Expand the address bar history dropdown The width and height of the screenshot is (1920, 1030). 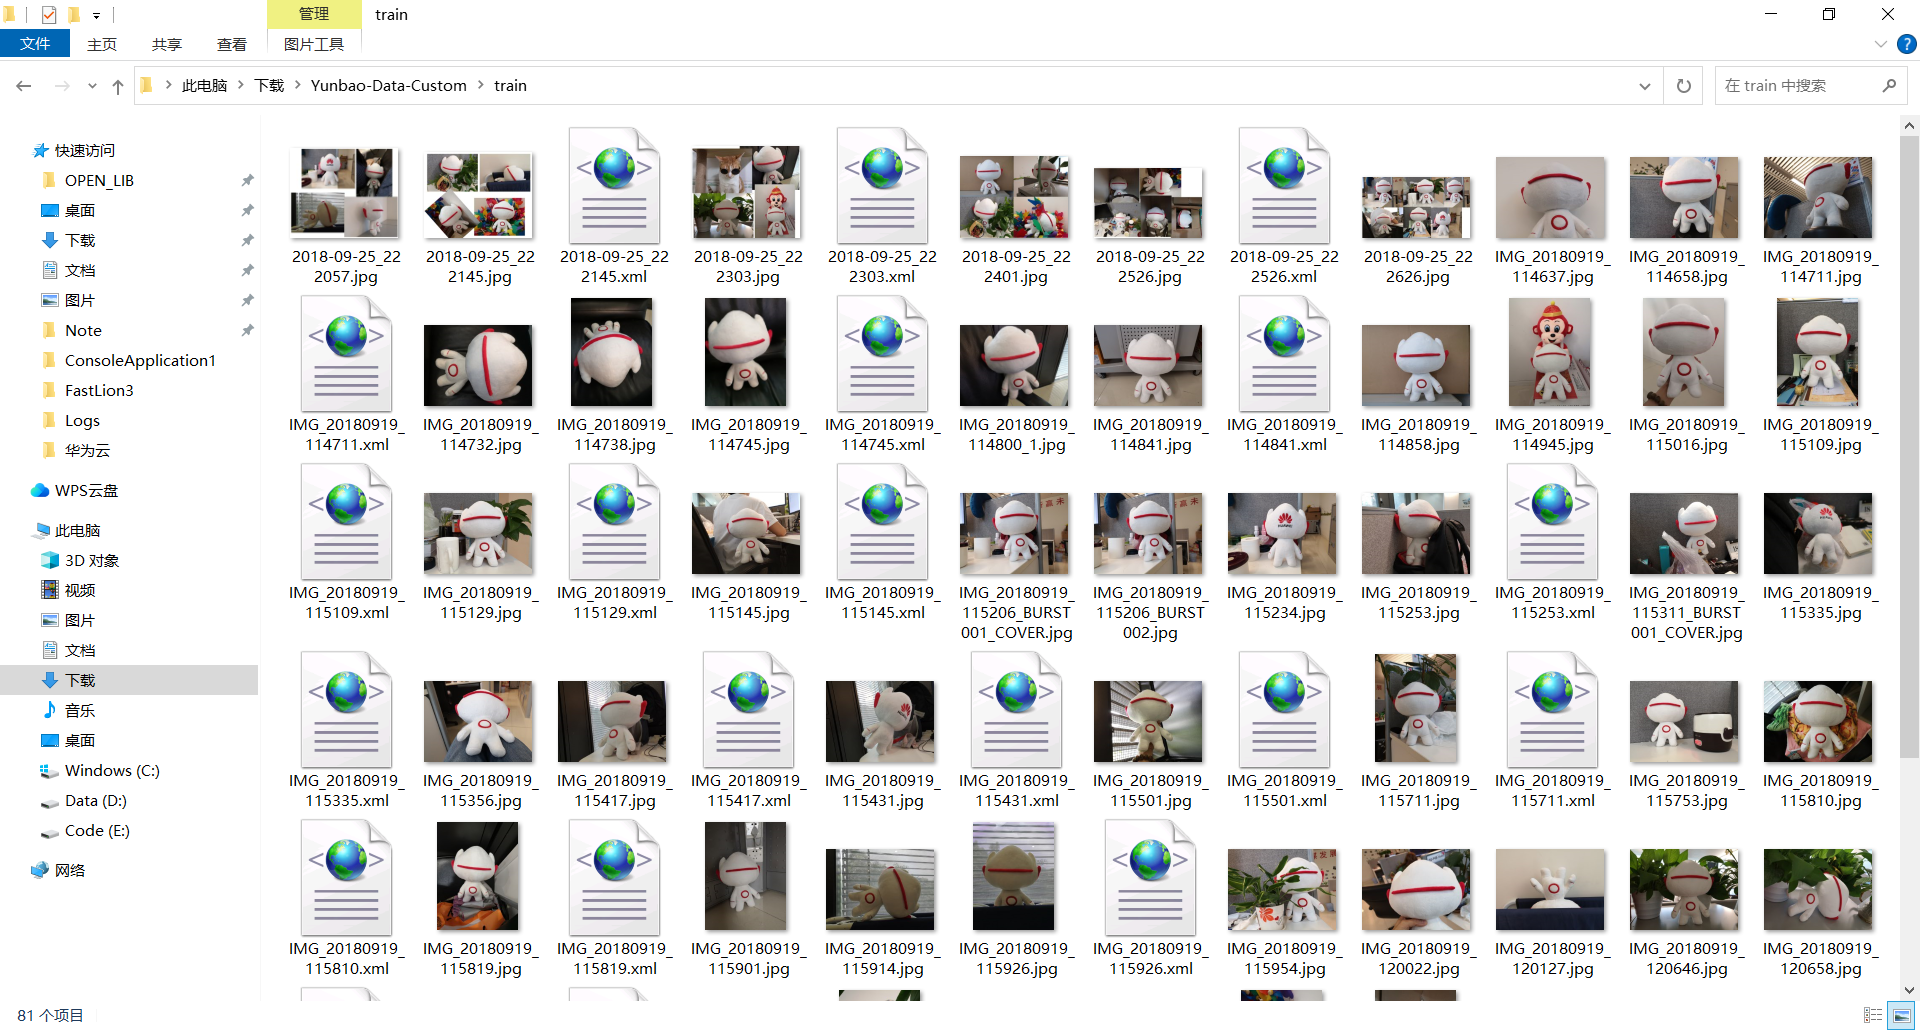1644,86
